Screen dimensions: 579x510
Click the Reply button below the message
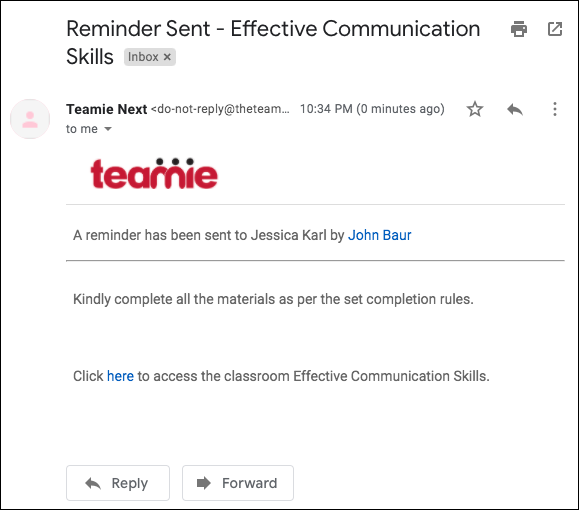pos(118,483)
